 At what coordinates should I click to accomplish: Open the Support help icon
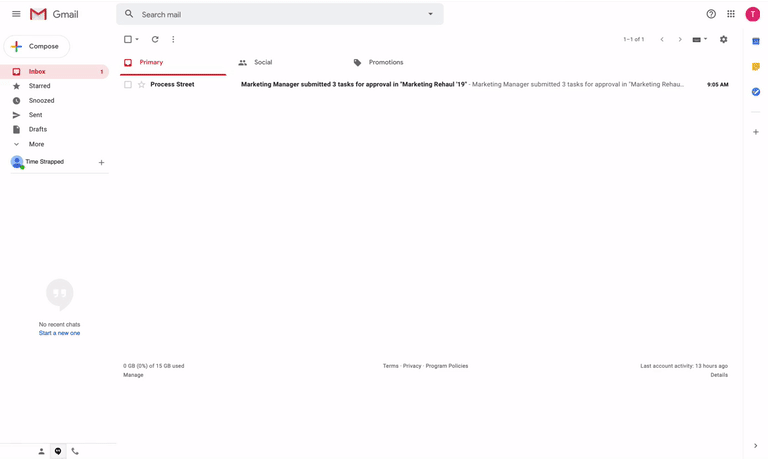point(711,14)
